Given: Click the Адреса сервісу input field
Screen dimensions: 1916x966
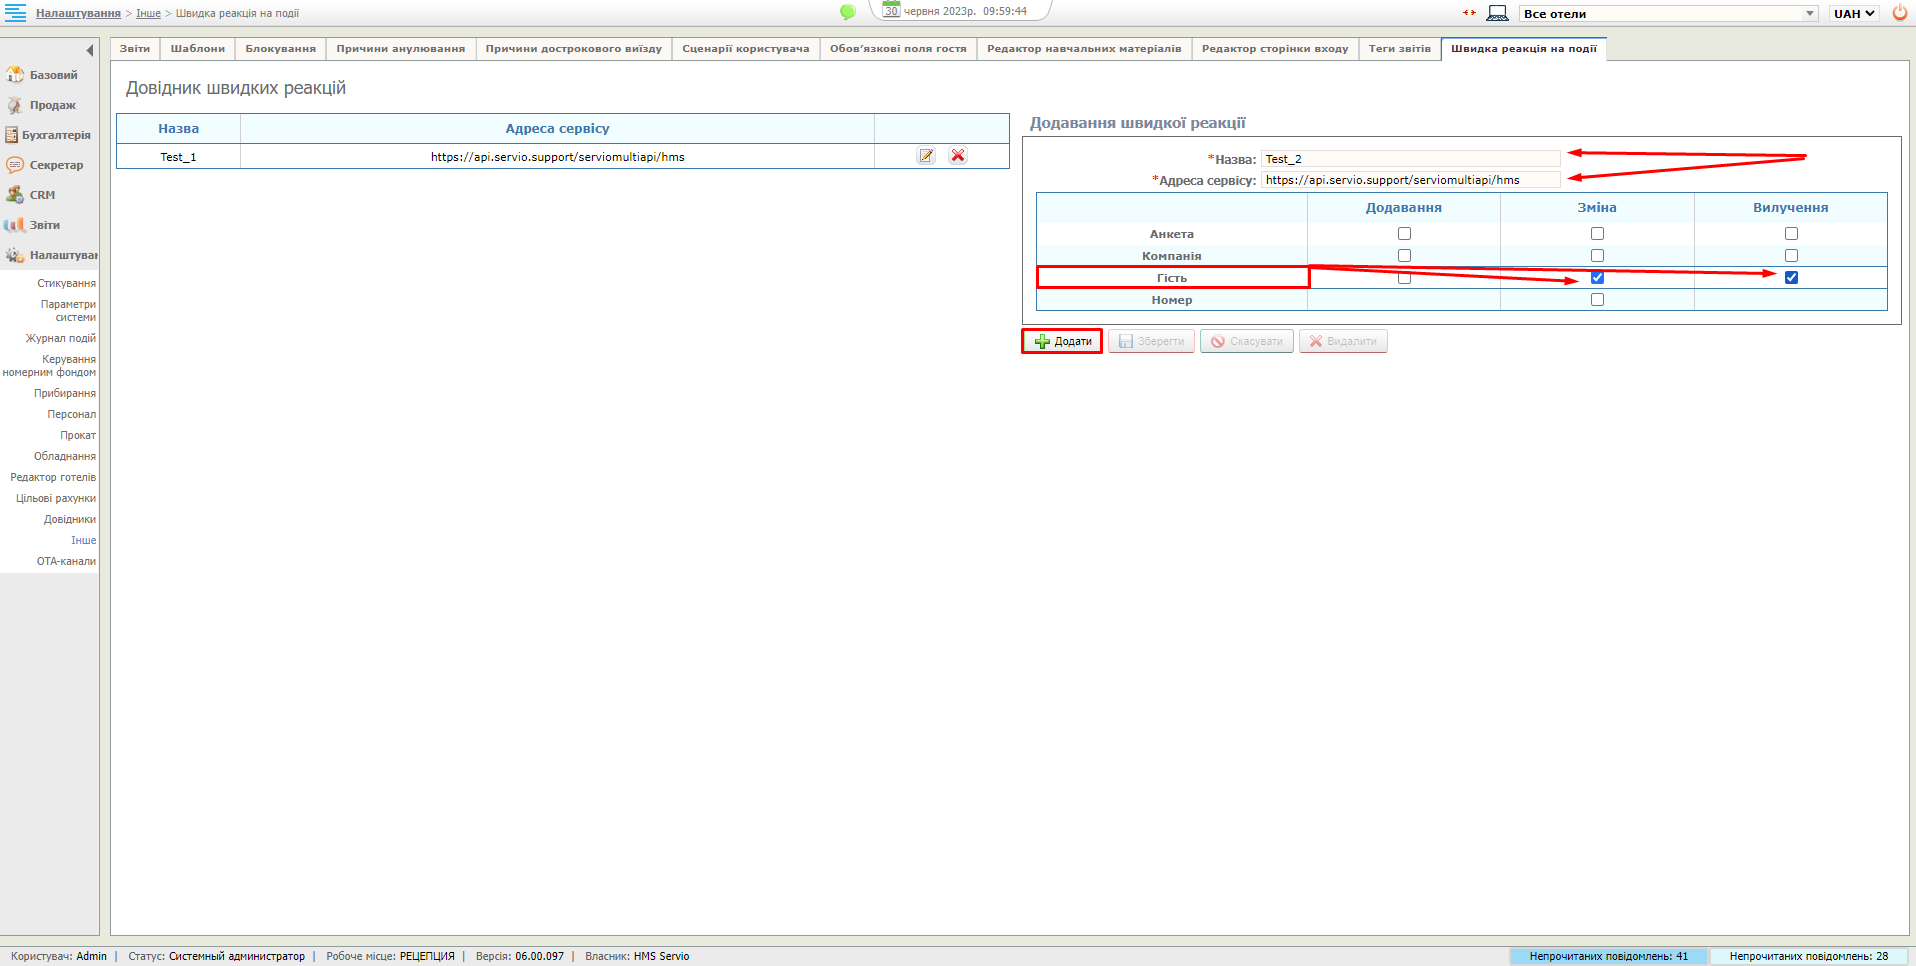Looking at the screenshot, I should click(x=1410, y=180).
